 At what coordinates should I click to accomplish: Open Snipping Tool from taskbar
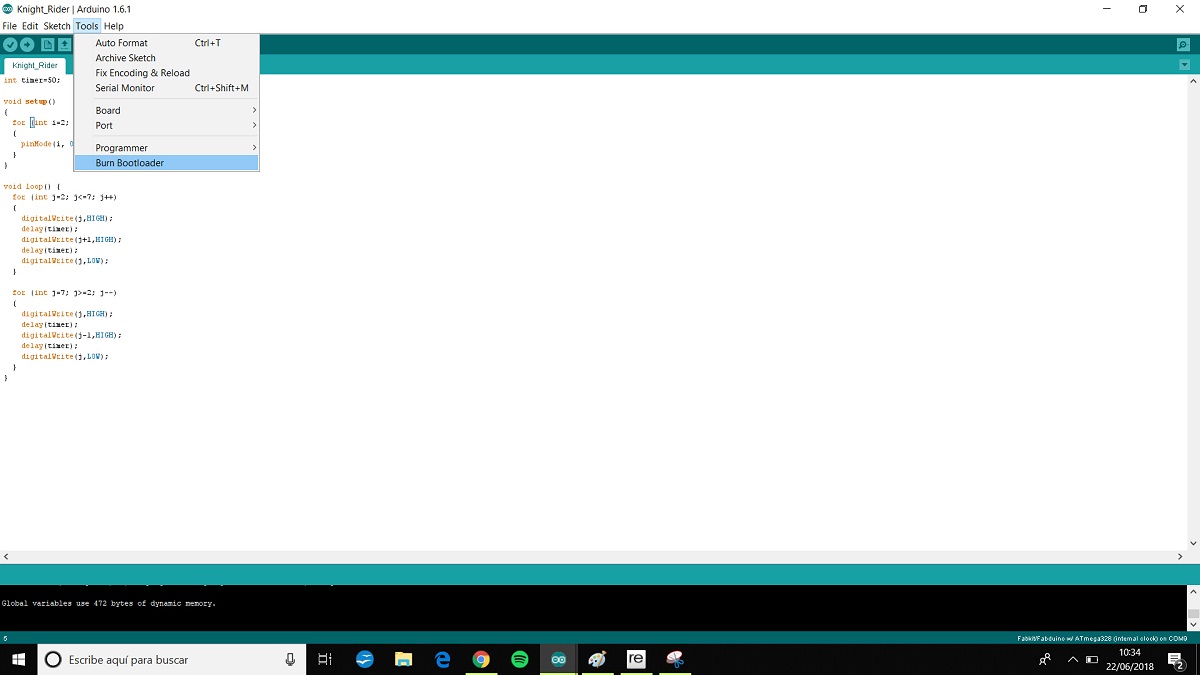click(675, 659)
